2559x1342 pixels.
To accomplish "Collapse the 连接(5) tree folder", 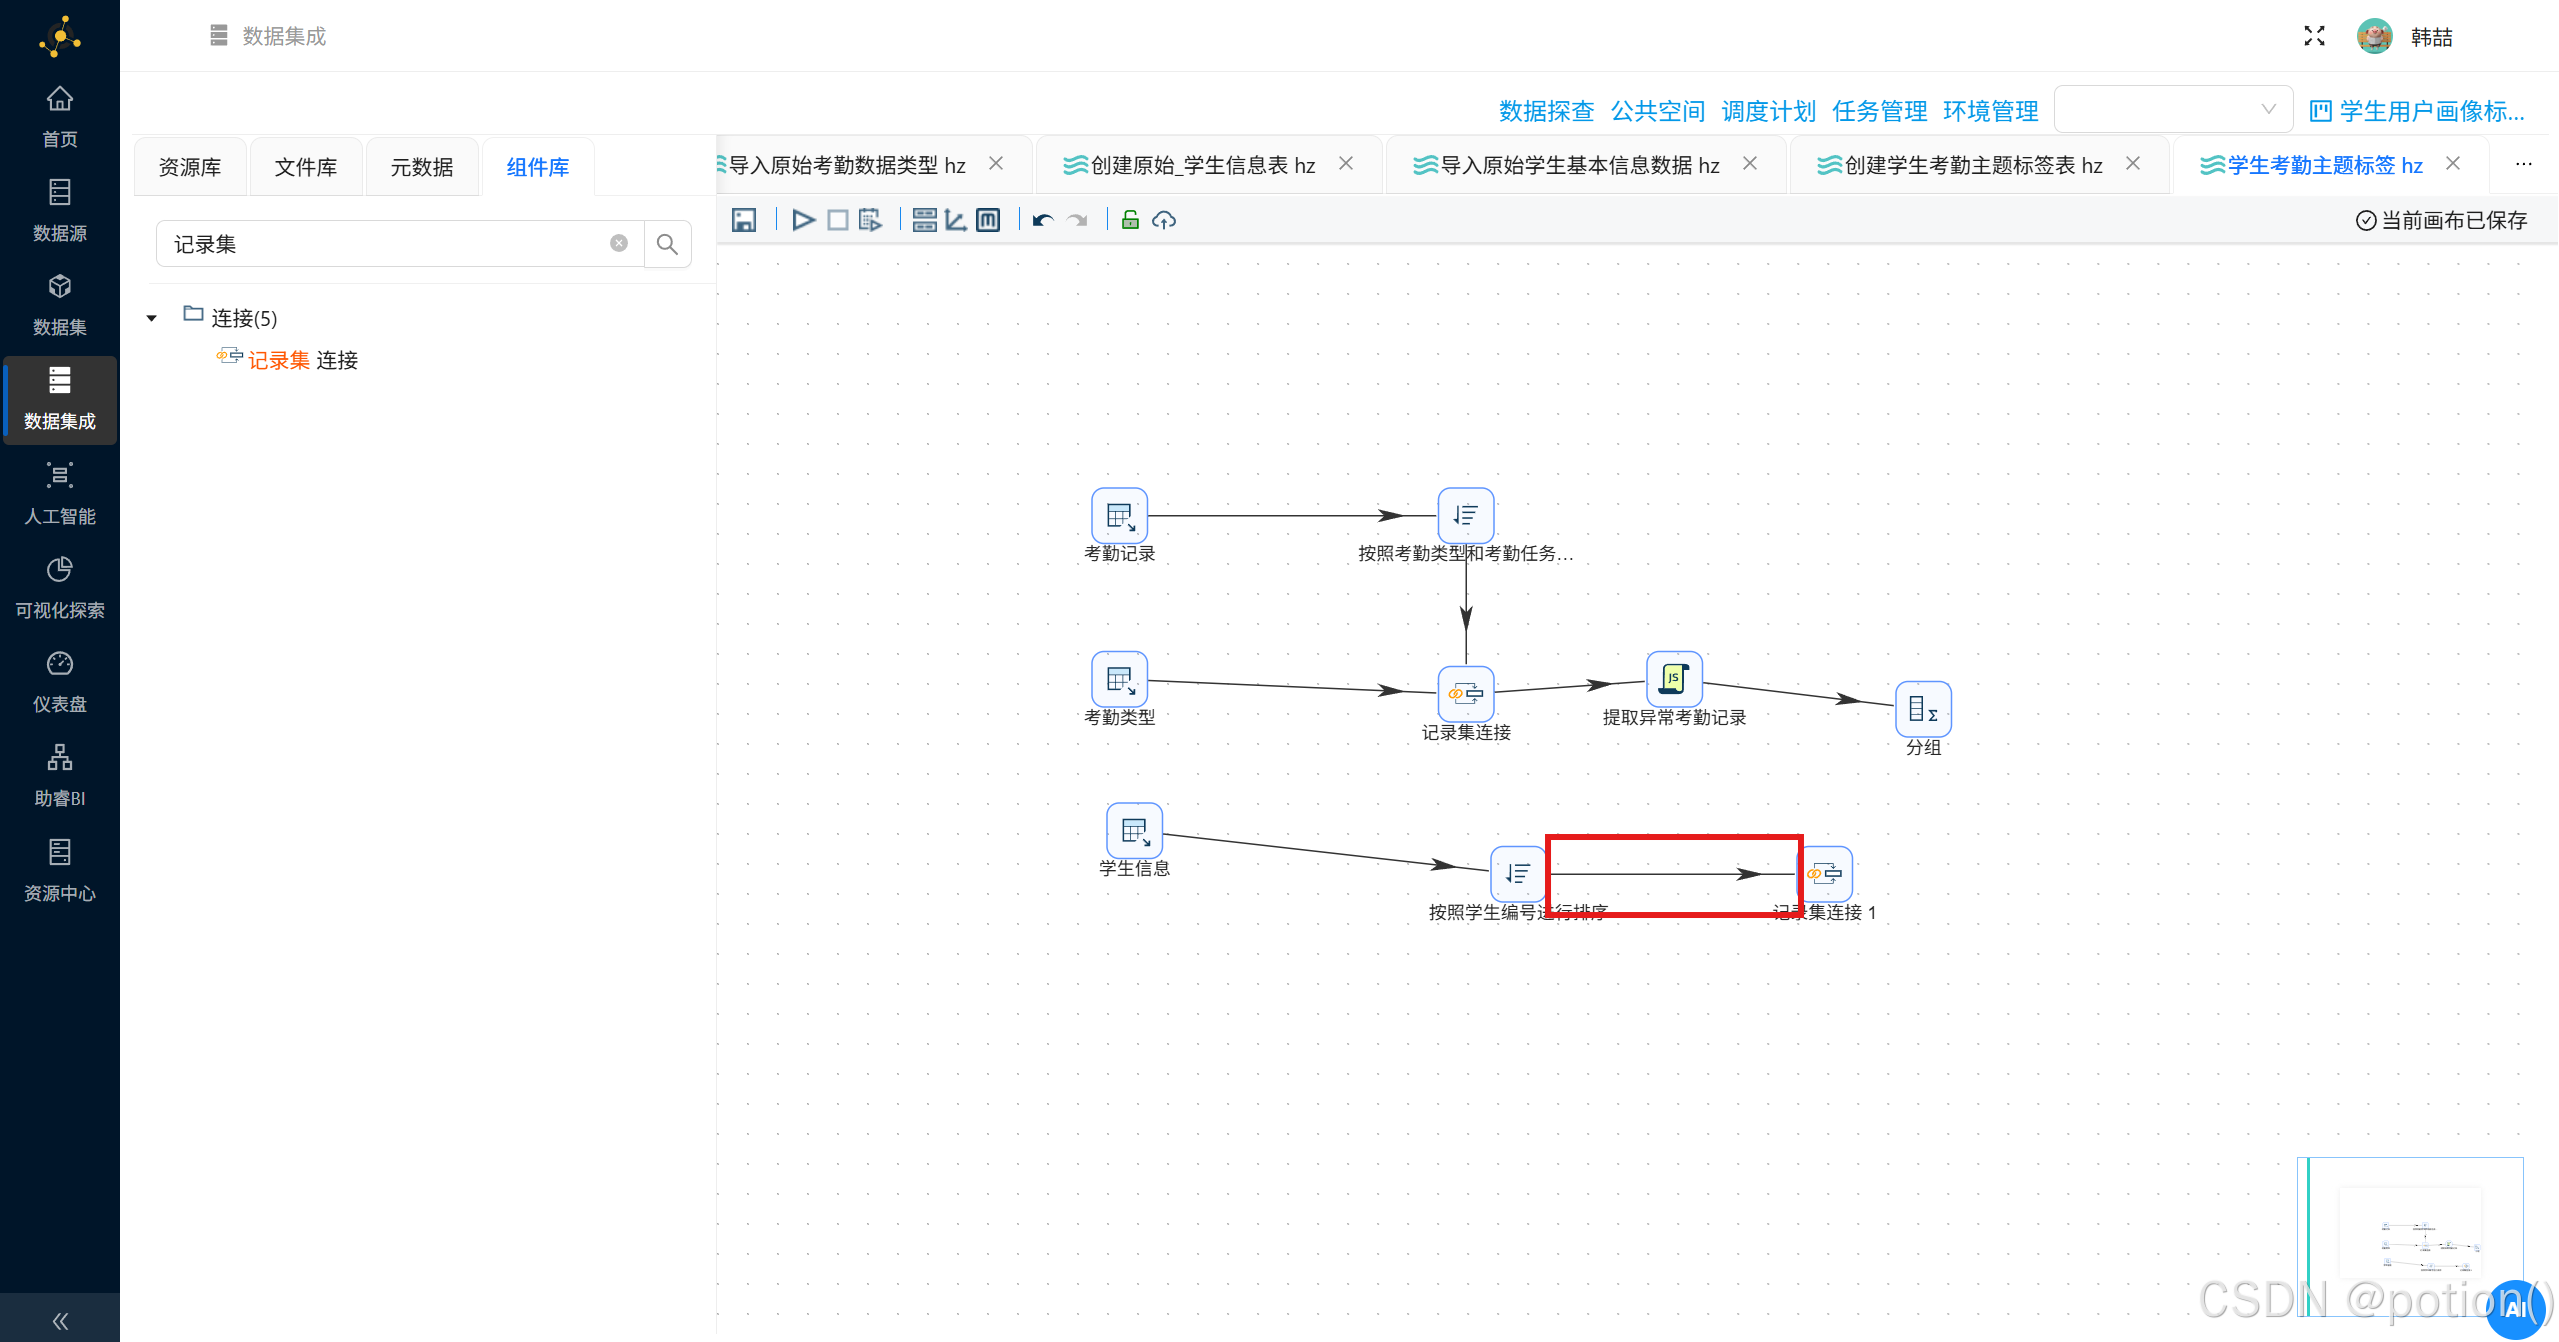I will pyautogui.click(x=152, y=318).
